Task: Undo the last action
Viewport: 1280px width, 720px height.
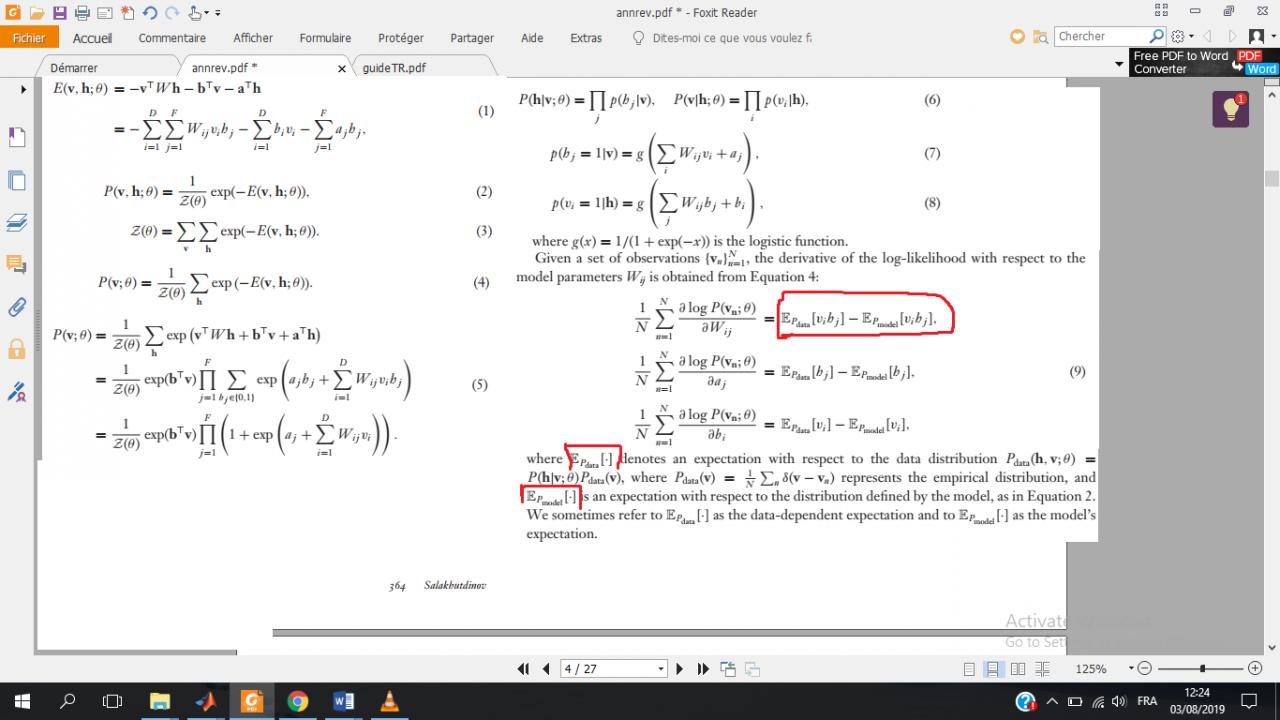Action: tap(150, 13)
